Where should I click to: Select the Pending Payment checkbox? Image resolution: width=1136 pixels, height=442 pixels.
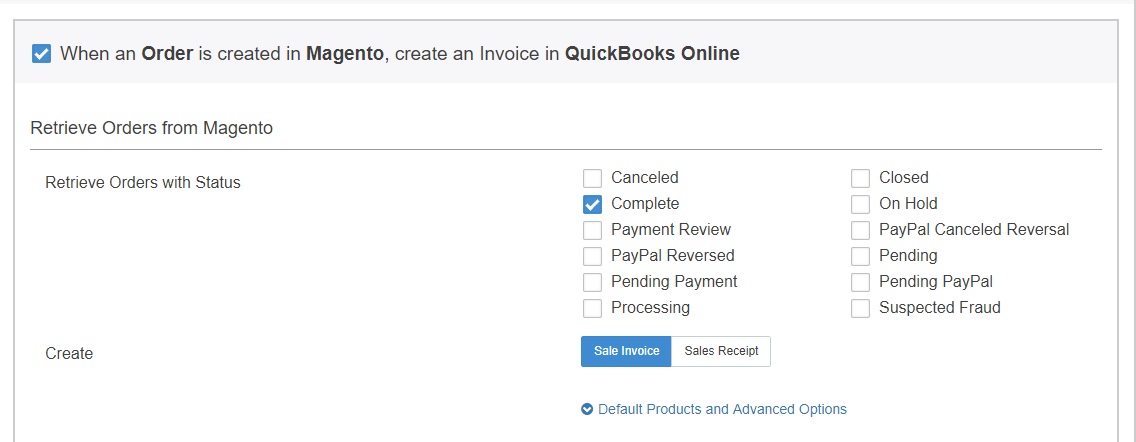(x=593, y=282)
